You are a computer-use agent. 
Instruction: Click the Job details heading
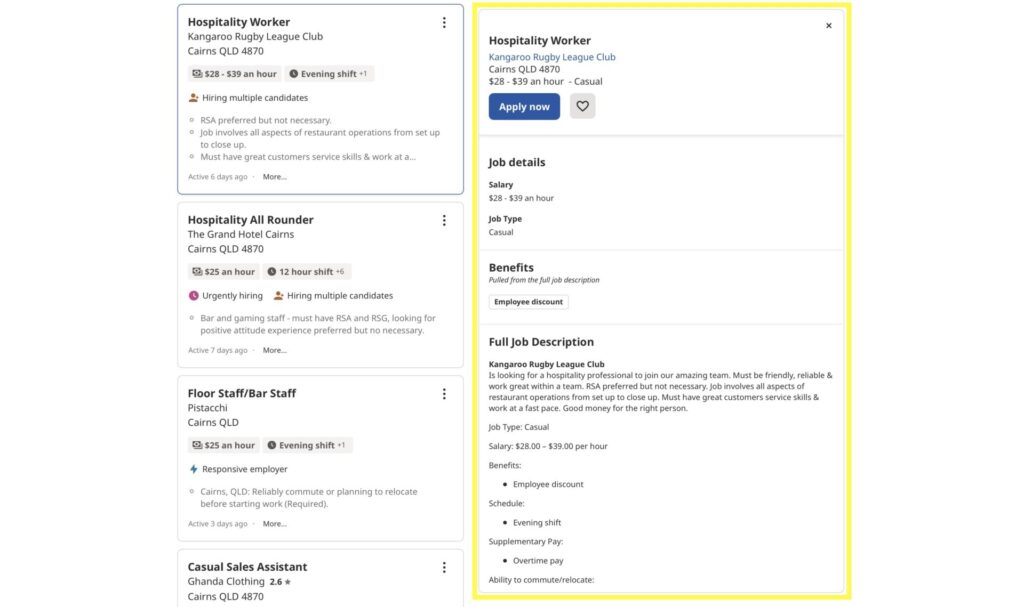(517, 162)
